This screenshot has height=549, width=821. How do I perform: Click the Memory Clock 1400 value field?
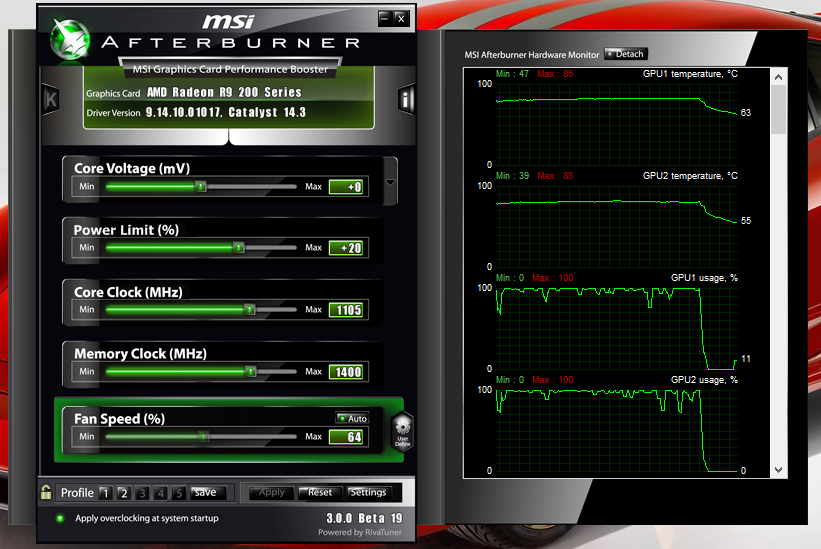click(346, 372)
